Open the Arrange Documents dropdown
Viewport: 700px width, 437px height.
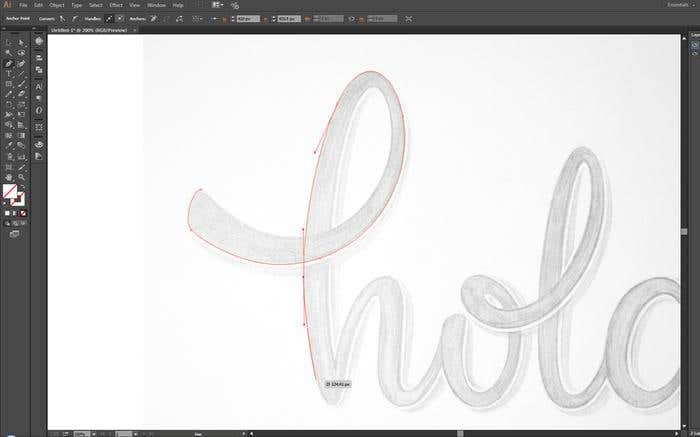tap(217, 5)
